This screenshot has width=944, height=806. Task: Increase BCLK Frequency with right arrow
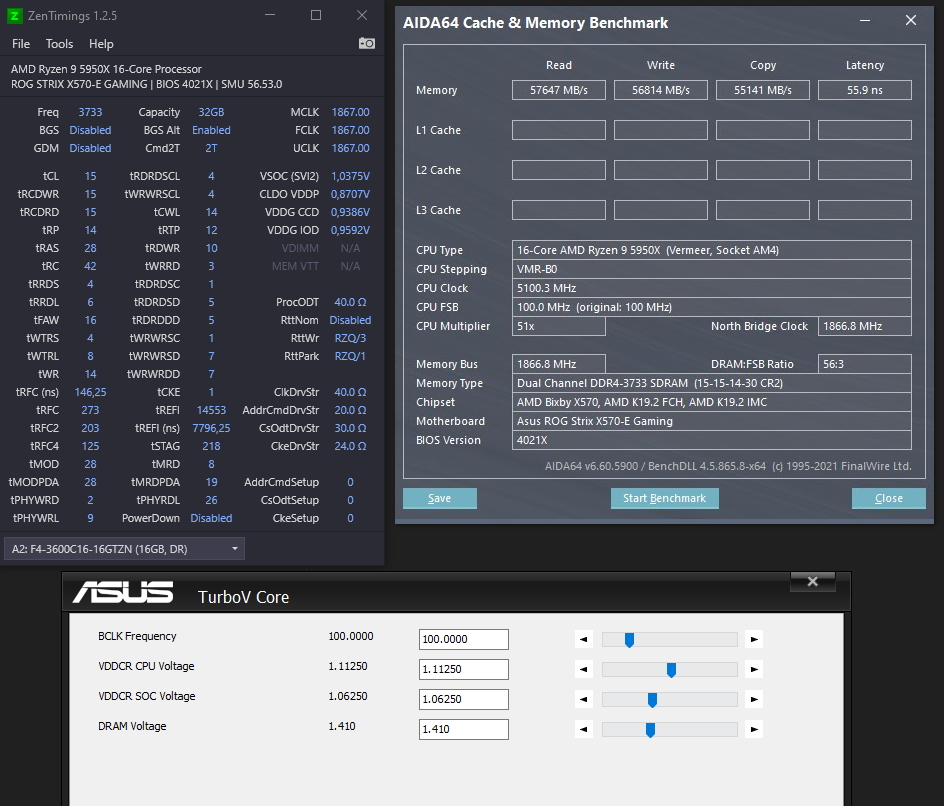[754, 639]
